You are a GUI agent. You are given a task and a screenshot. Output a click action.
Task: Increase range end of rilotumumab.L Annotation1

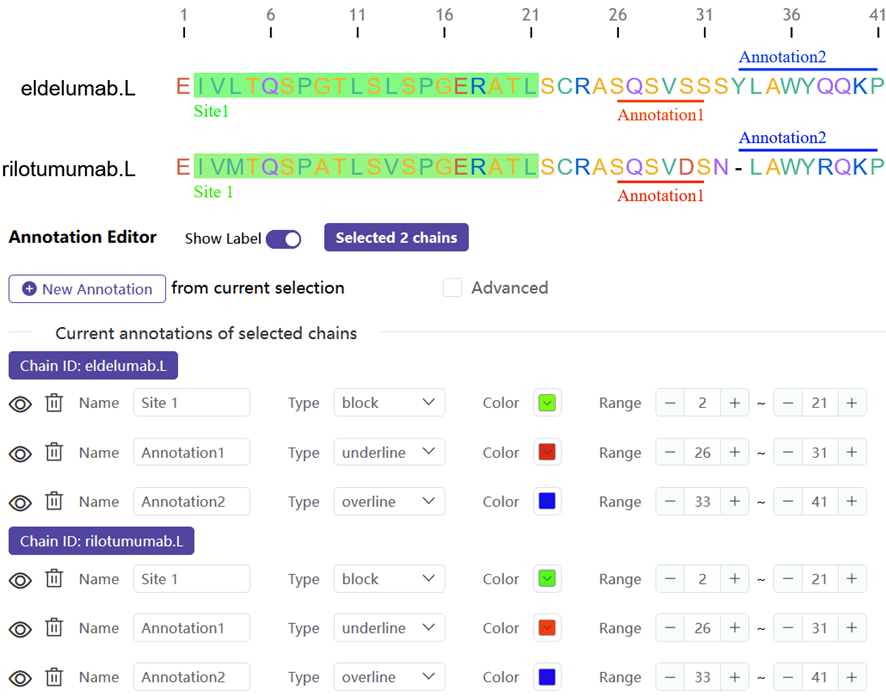[852, 628]
